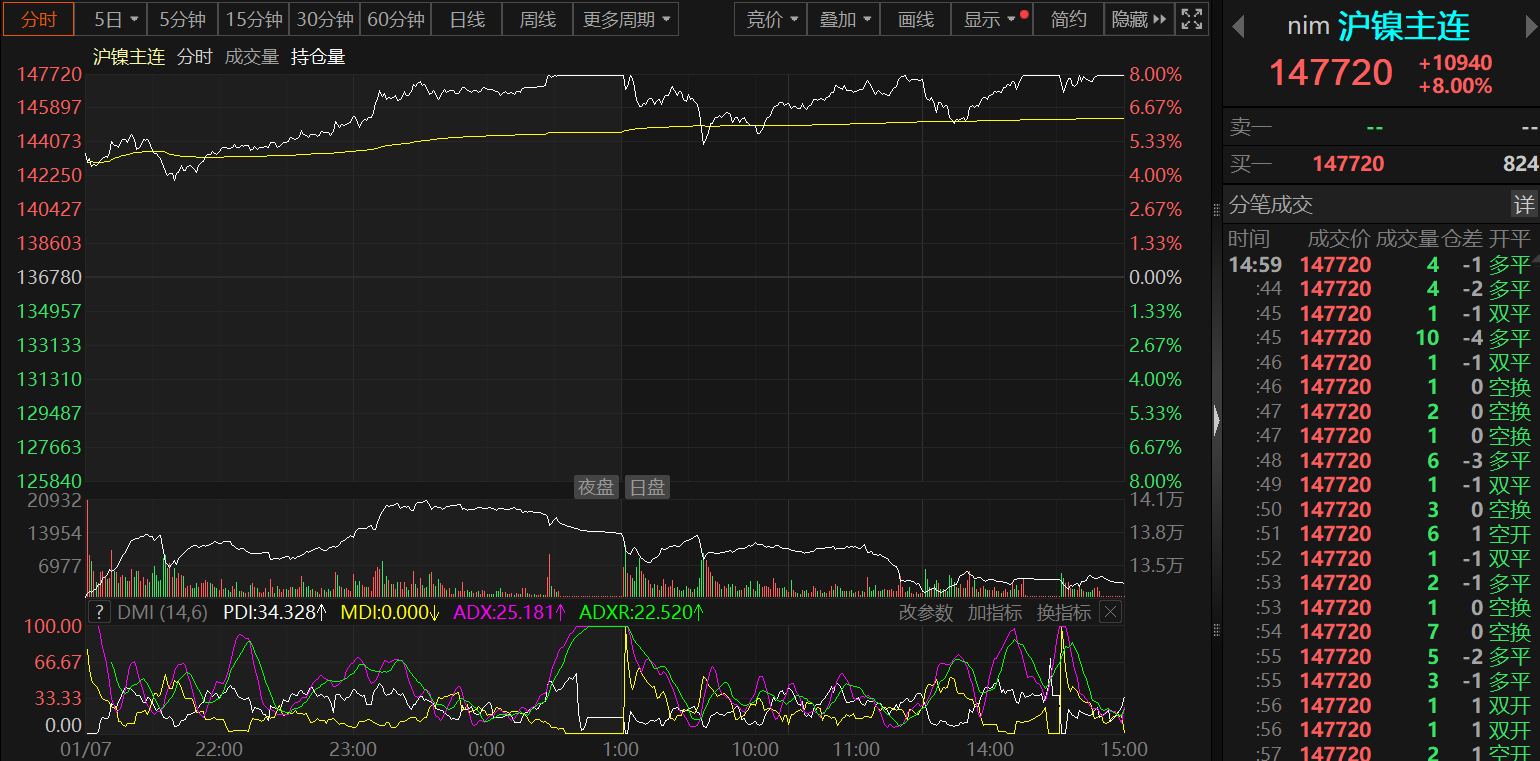The image size is (1540, 761).
Task: Click the 隐藏 hide sidebar arrows
Action: 1139,19
